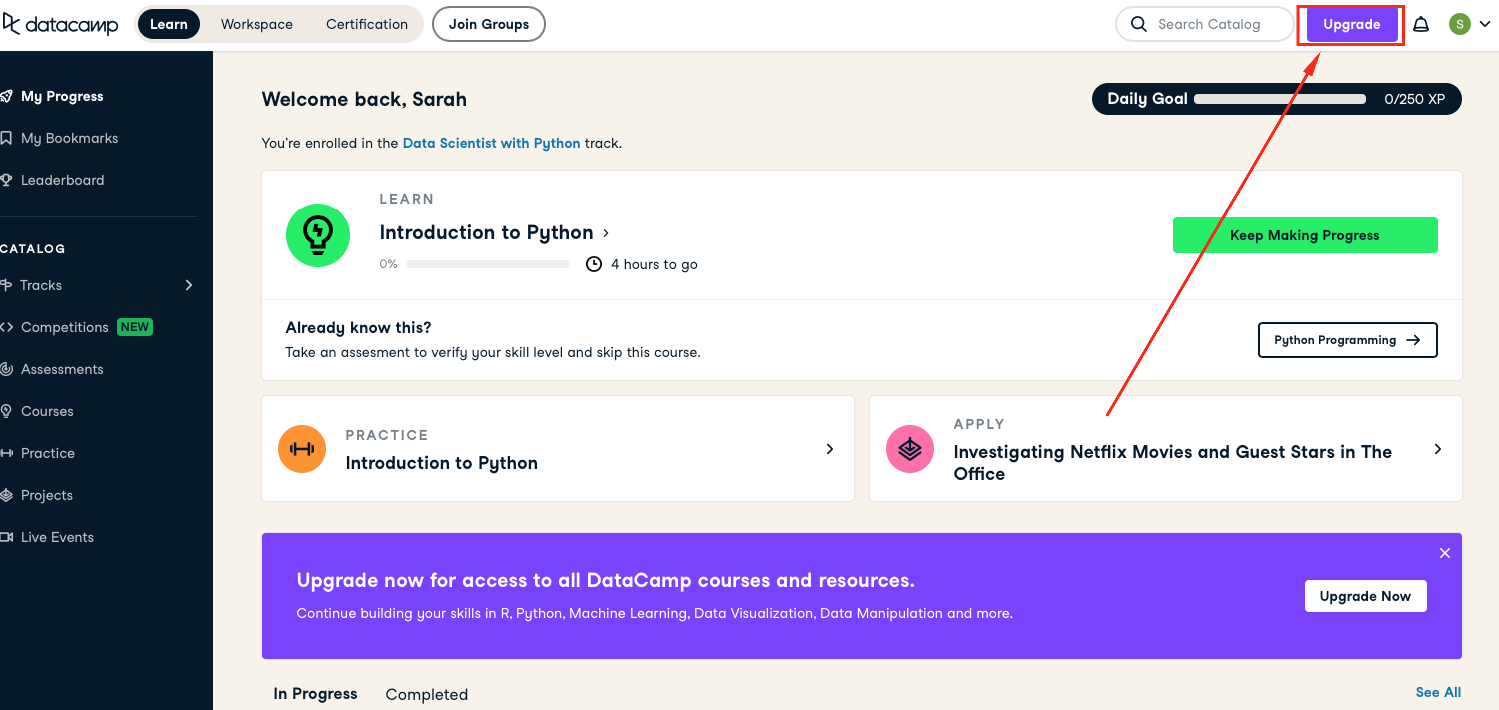The width and height of the screenshot is (1499, 710).
Task: Focus the Search Catalog field
Action: (1205, 24)
